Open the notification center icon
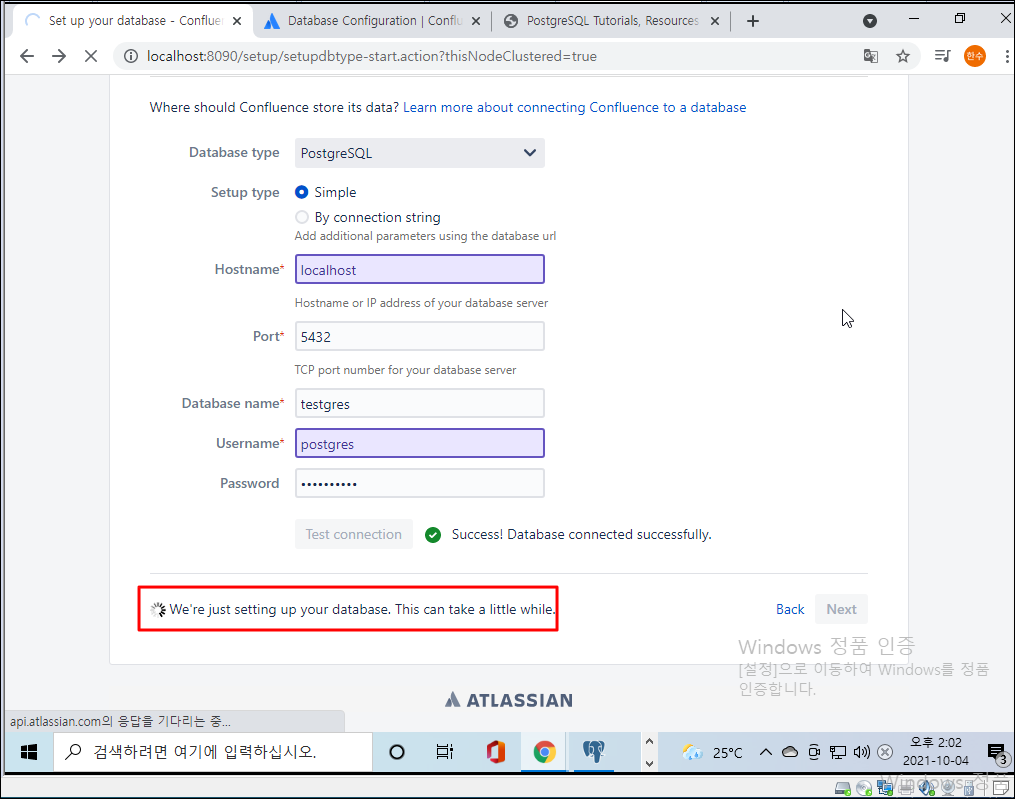The width and height of the screenshot is (1015, 799). coord(998,752)
